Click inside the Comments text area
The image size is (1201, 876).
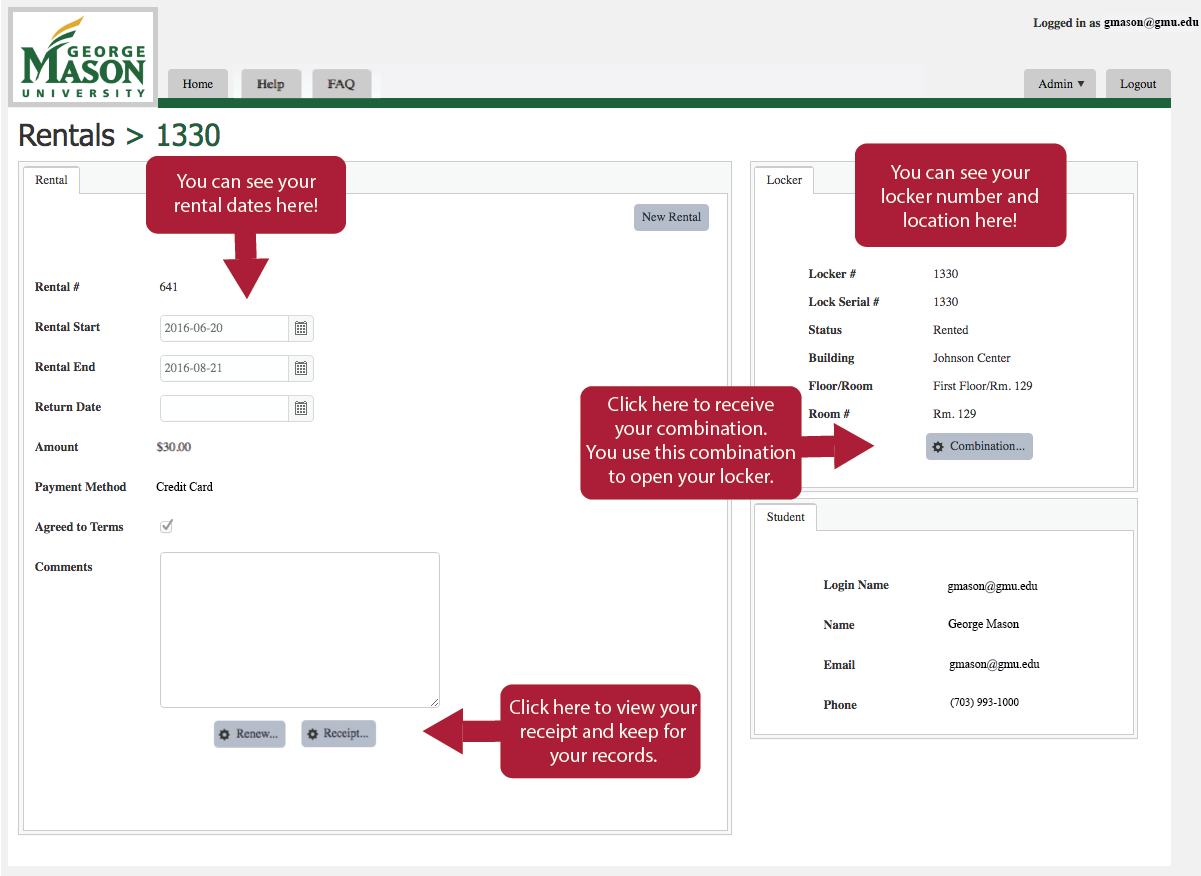pyautogui.click(x=300, y=630)
